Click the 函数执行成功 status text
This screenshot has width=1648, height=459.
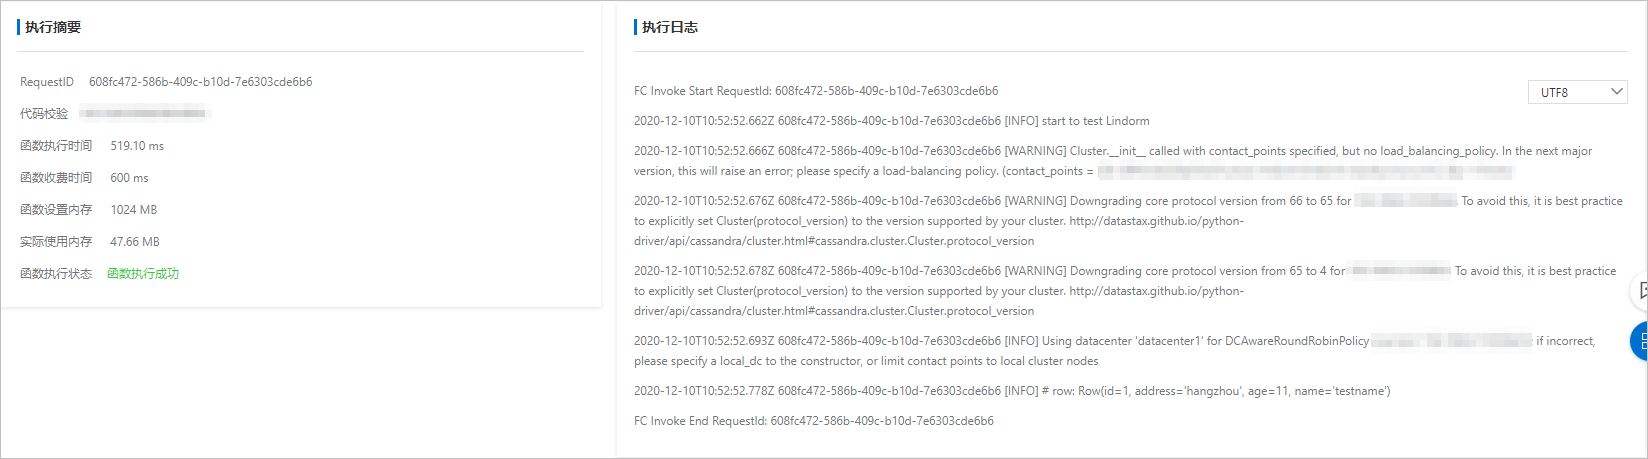pos(143,274)
